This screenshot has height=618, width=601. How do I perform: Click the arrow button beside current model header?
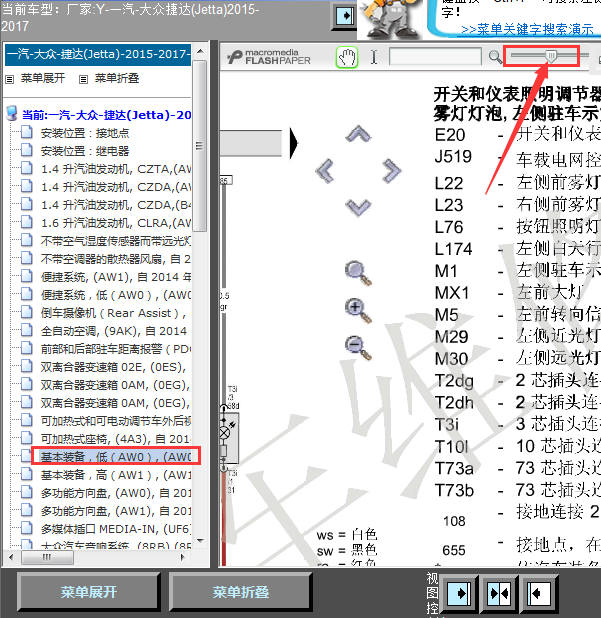[x=344, y=16]
